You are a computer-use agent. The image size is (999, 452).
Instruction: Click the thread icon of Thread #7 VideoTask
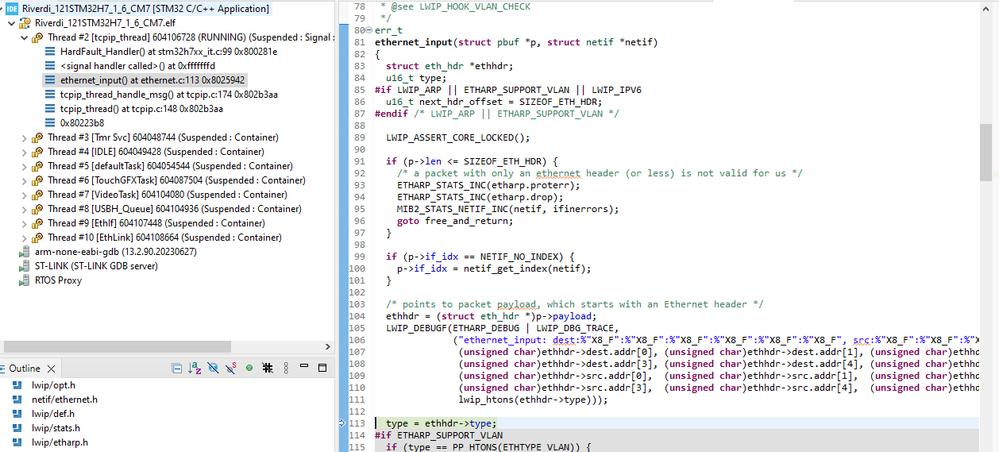[x=38, y=194]
